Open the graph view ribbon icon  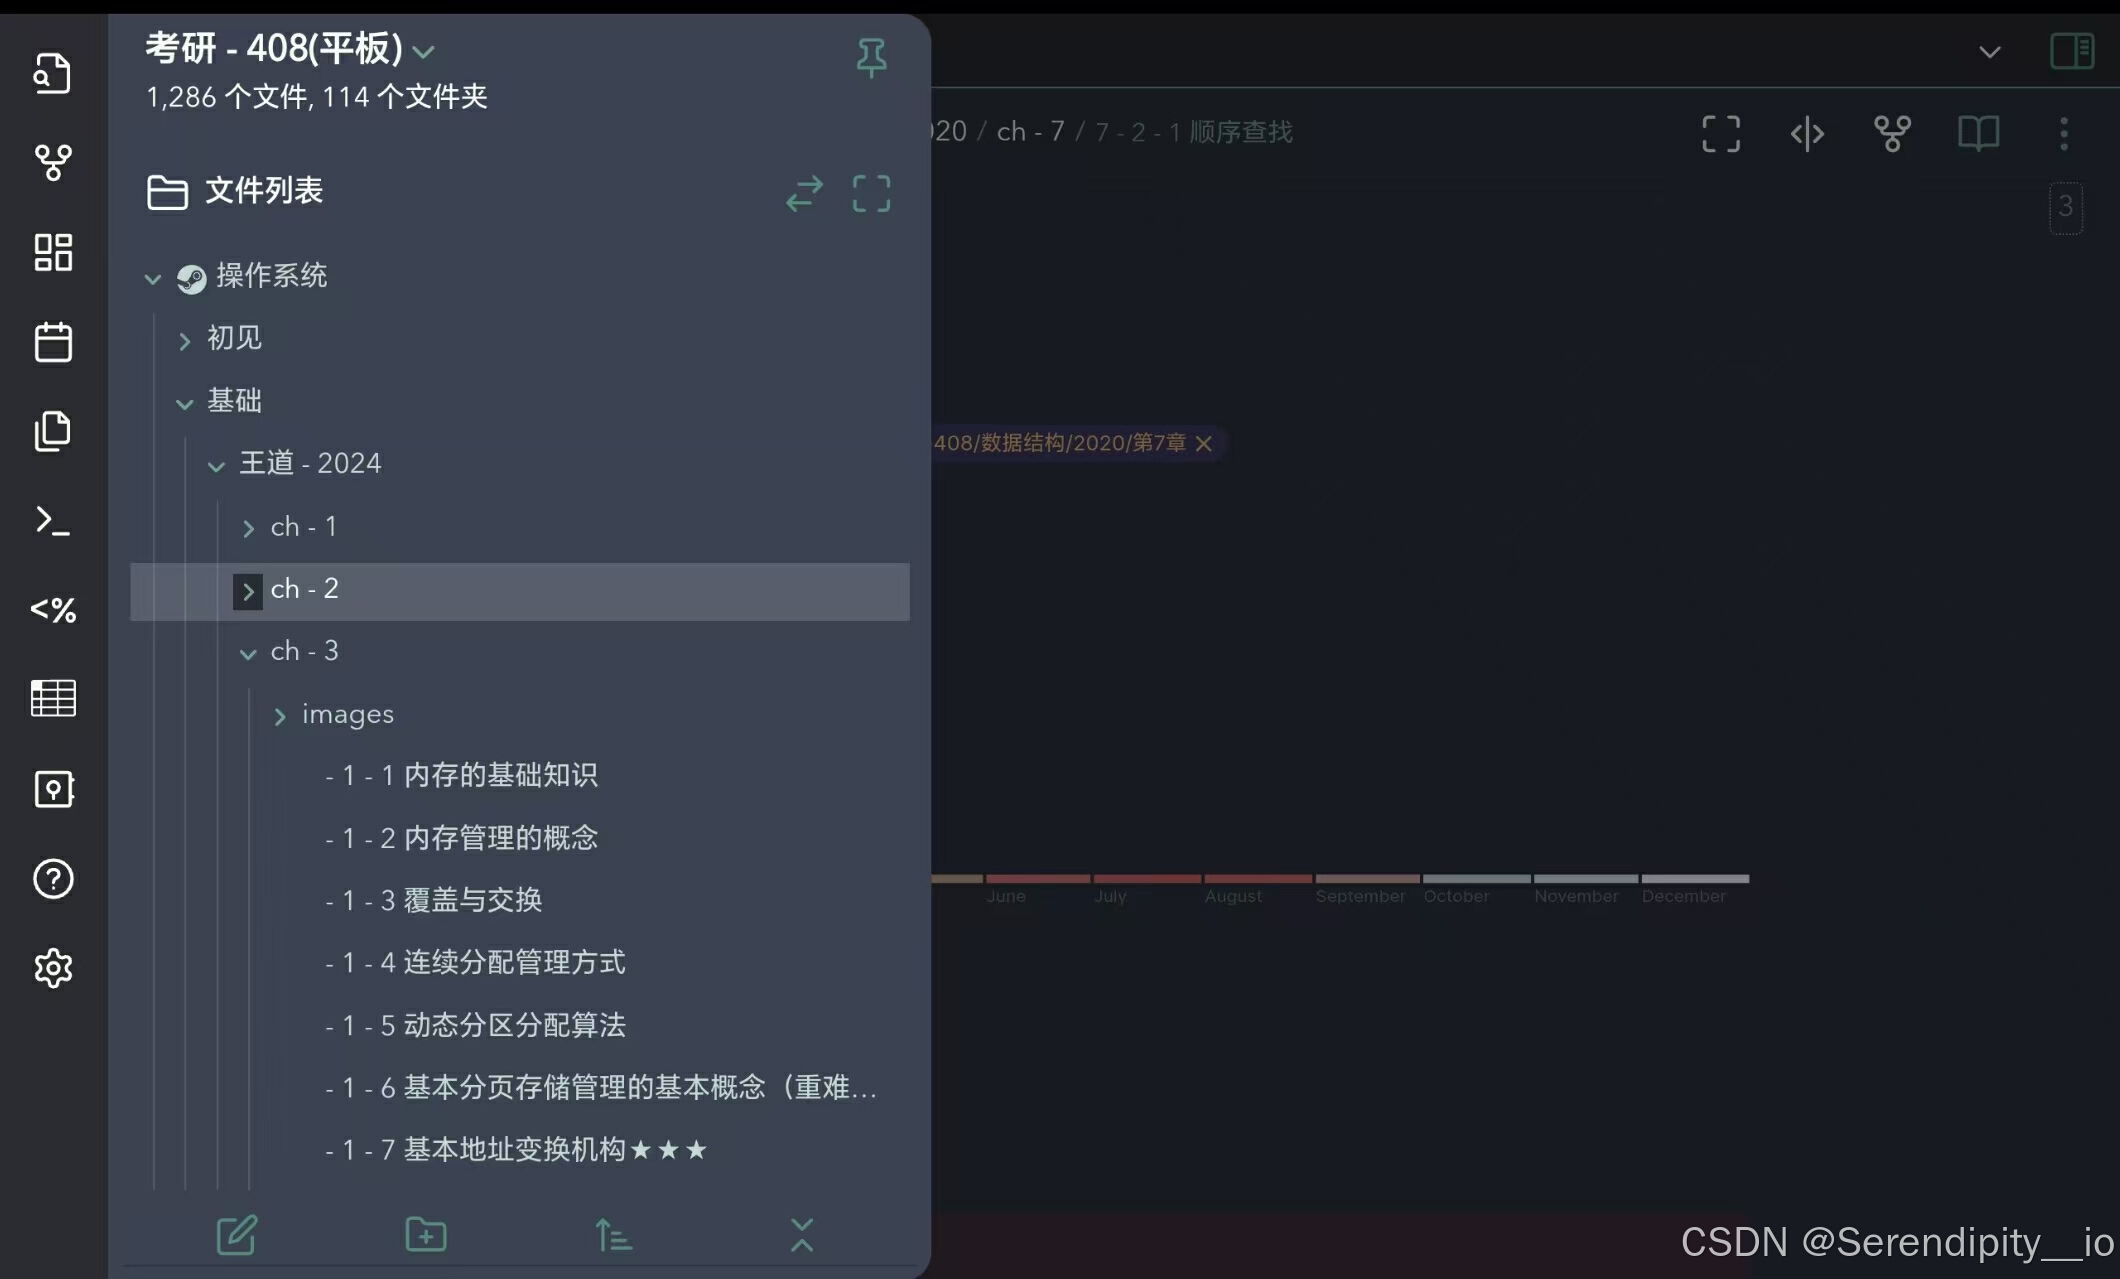coord(53,162)
